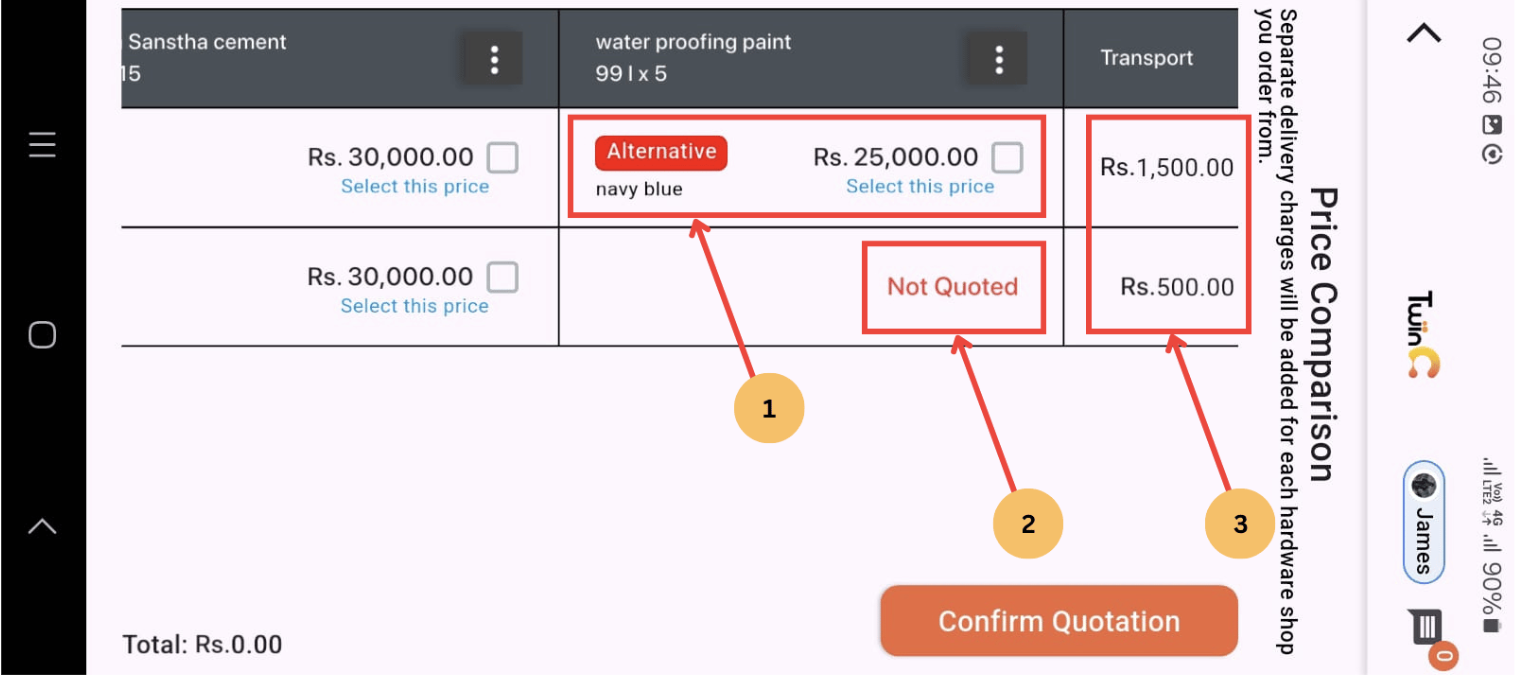Tap the Not Quoted cell
The height and width of the screenshot is (676, 1516).
coord(953,287)
